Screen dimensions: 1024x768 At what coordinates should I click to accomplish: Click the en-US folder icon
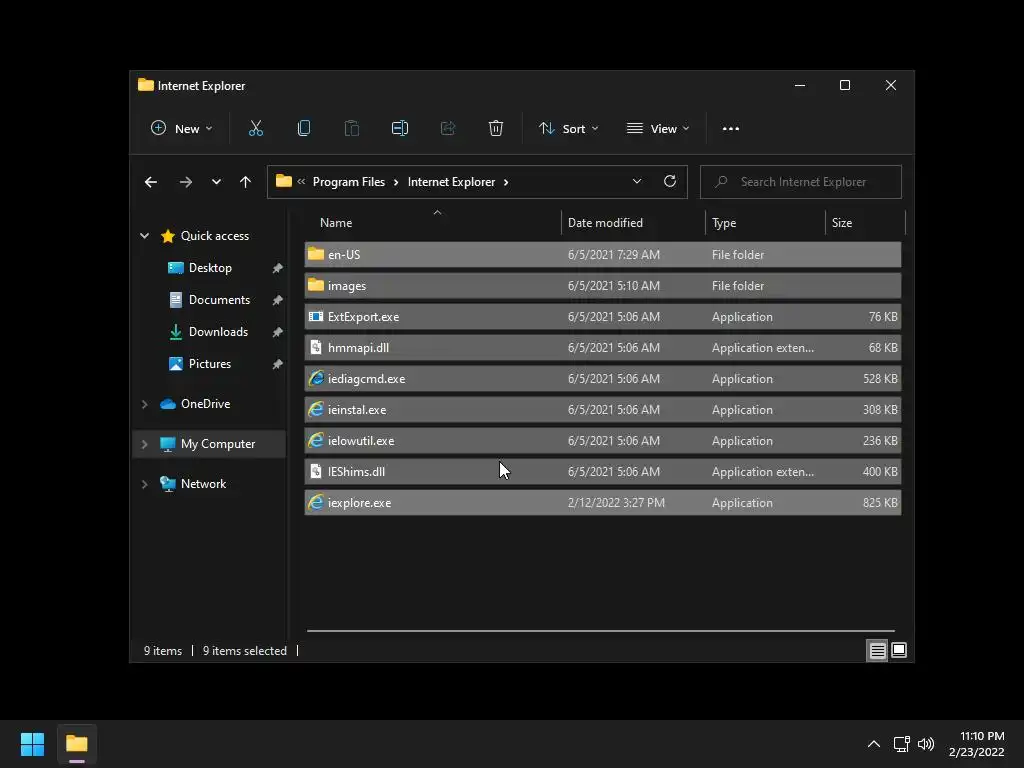pyautogui.click(x=316, y=254)
